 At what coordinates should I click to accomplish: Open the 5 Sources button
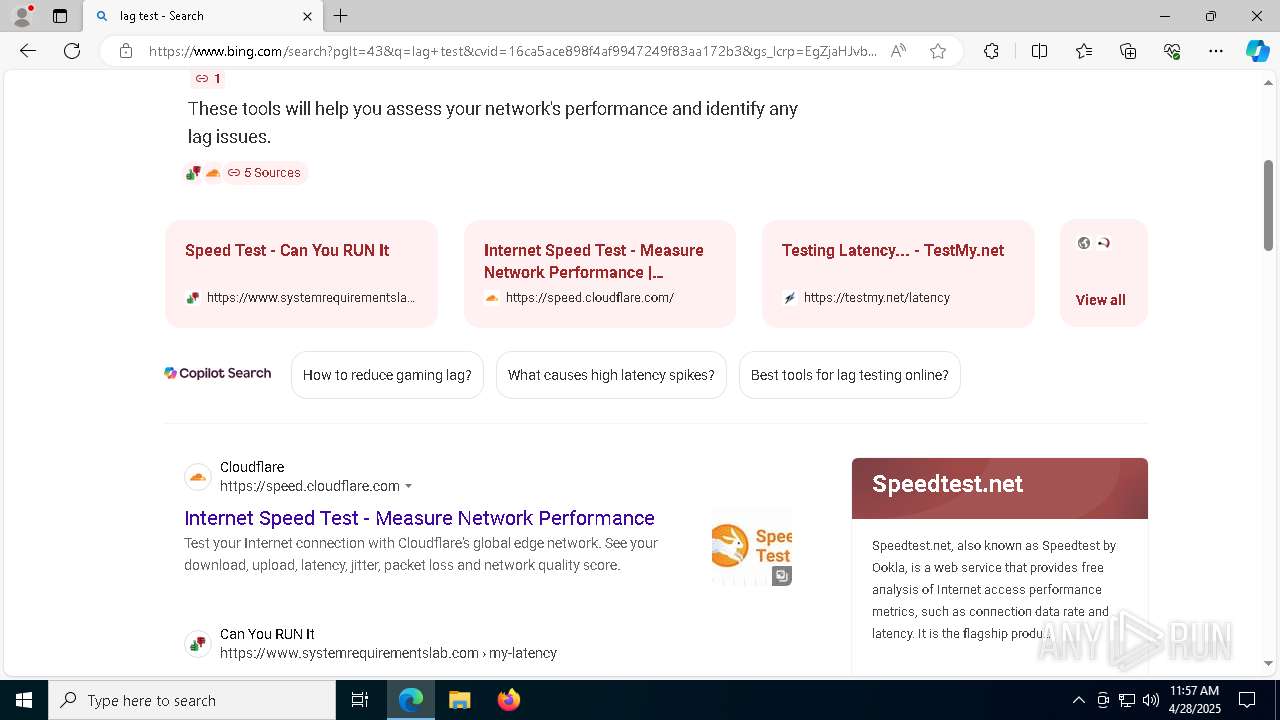264,172
